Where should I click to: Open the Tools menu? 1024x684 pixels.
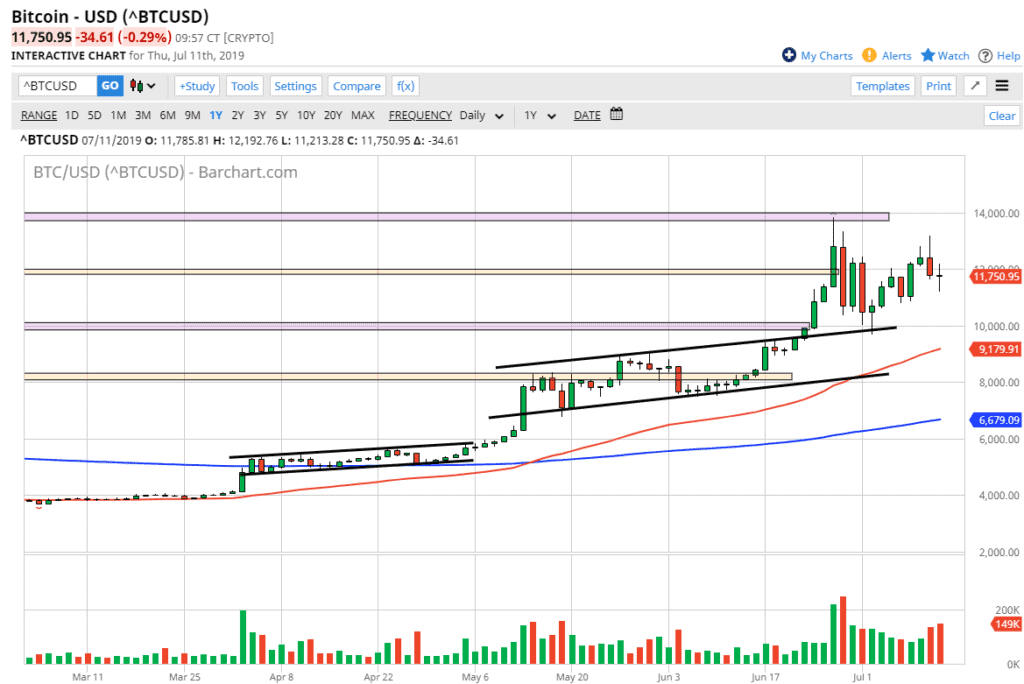(245, 86)
